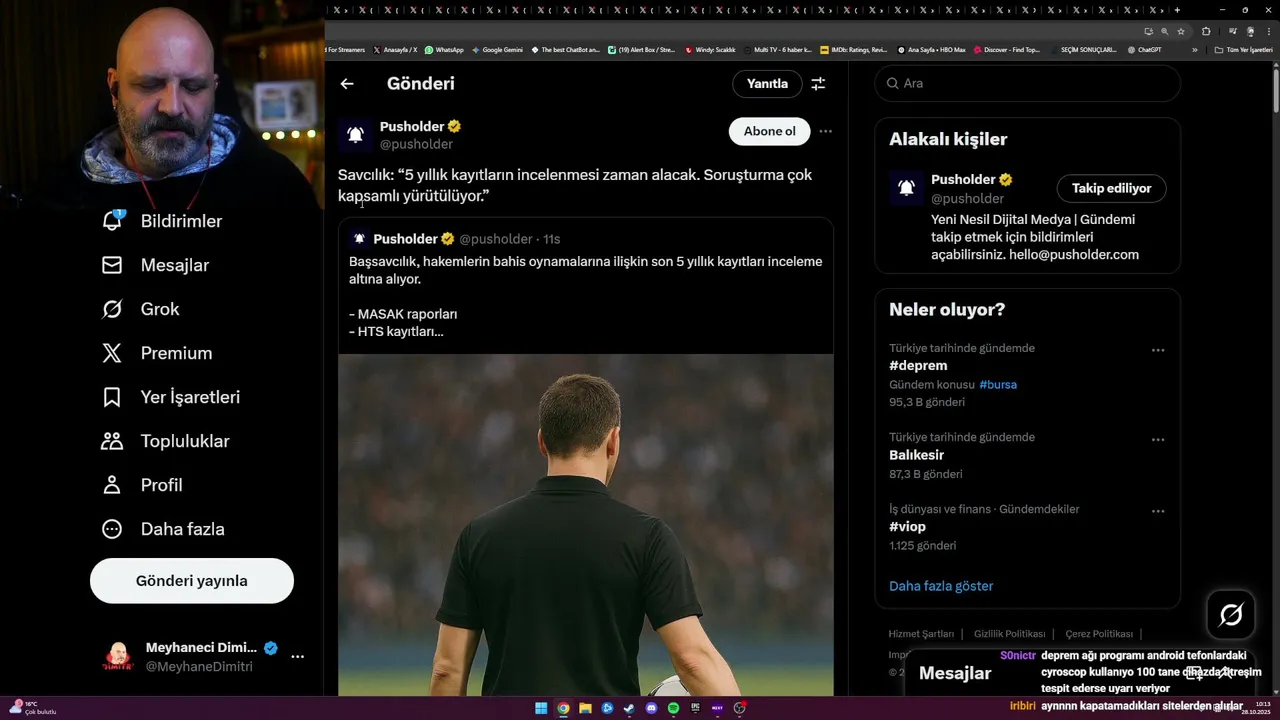Open Daha fazla menu
Image resolution: width=1280 pixels, height=720 pixels.
pyautogui.click(x=113, y=529)
